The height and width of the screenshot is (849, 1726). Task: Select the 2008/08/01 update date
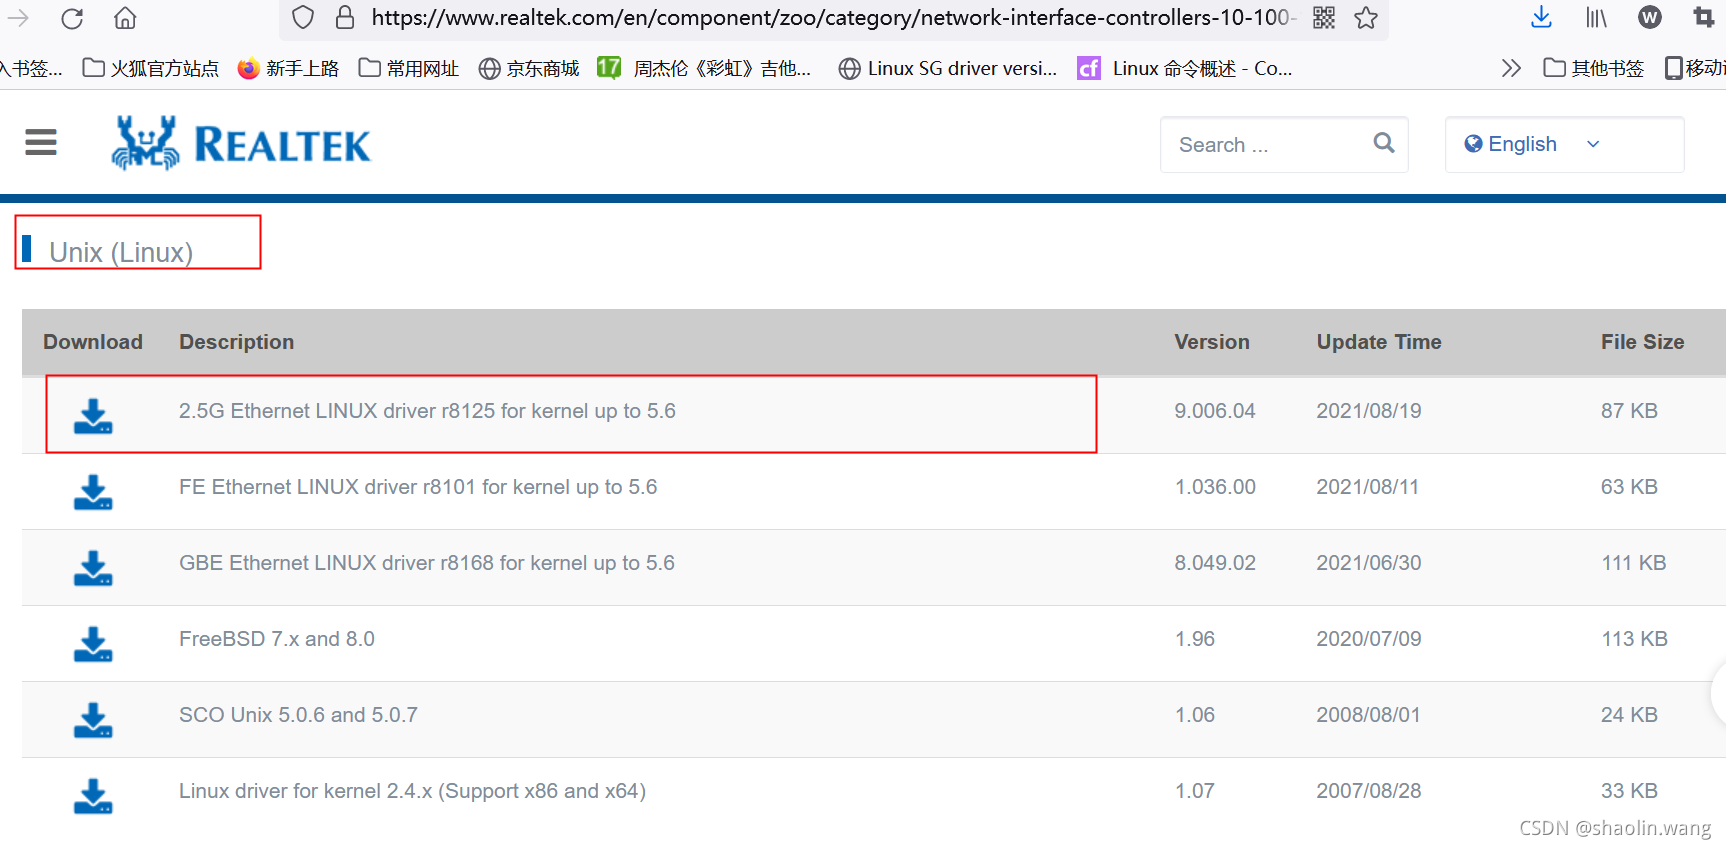tap(1369, 715)
